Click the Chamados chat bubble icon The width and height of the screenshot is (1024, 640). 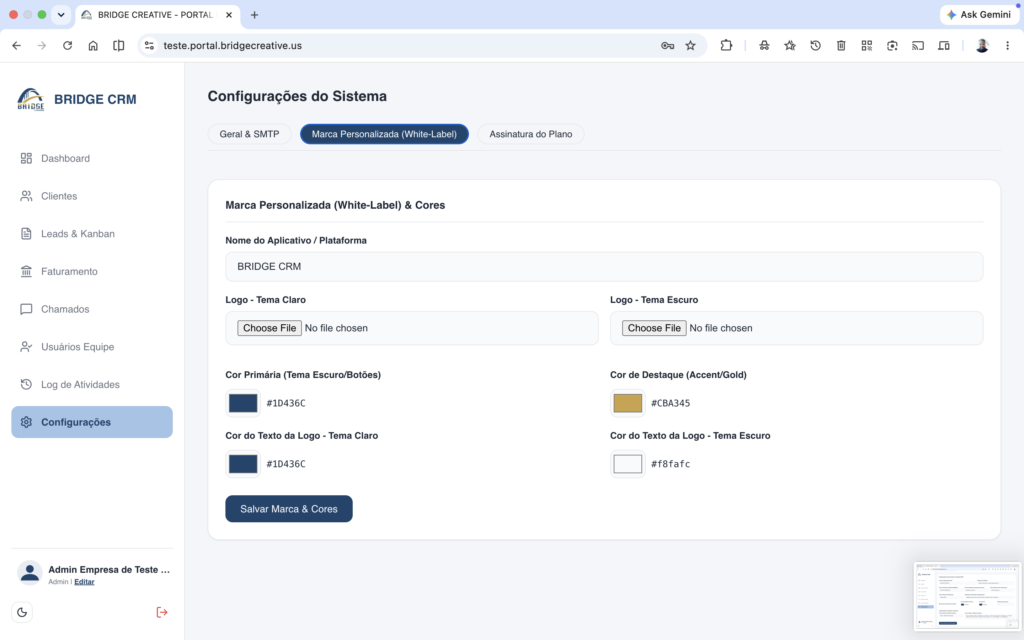pos(26,309)
